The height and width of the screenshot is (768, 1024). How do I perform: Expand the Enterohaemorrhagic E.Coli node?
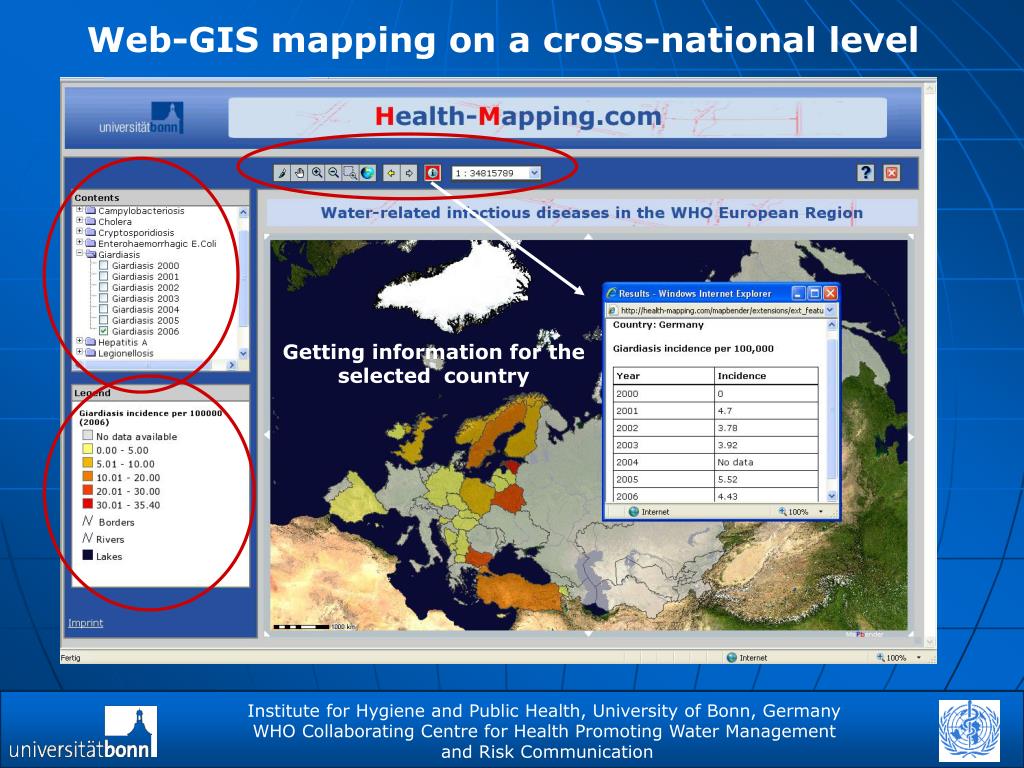80,243
